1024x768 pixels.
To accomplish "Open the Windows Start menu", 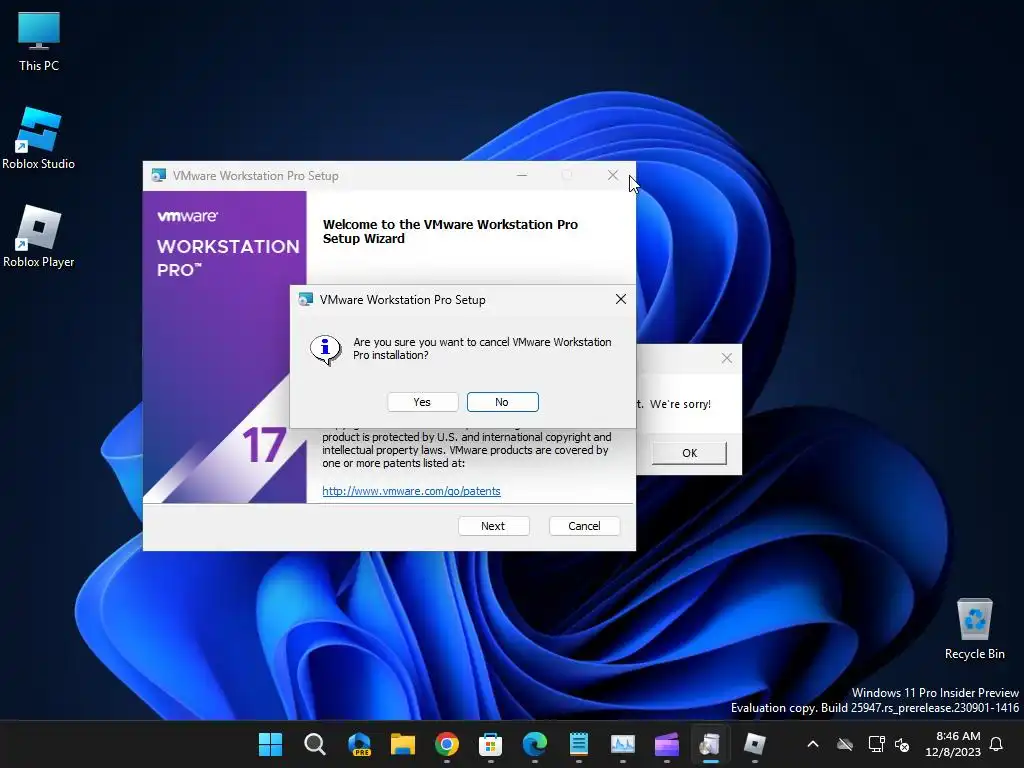I will (270, 744).
